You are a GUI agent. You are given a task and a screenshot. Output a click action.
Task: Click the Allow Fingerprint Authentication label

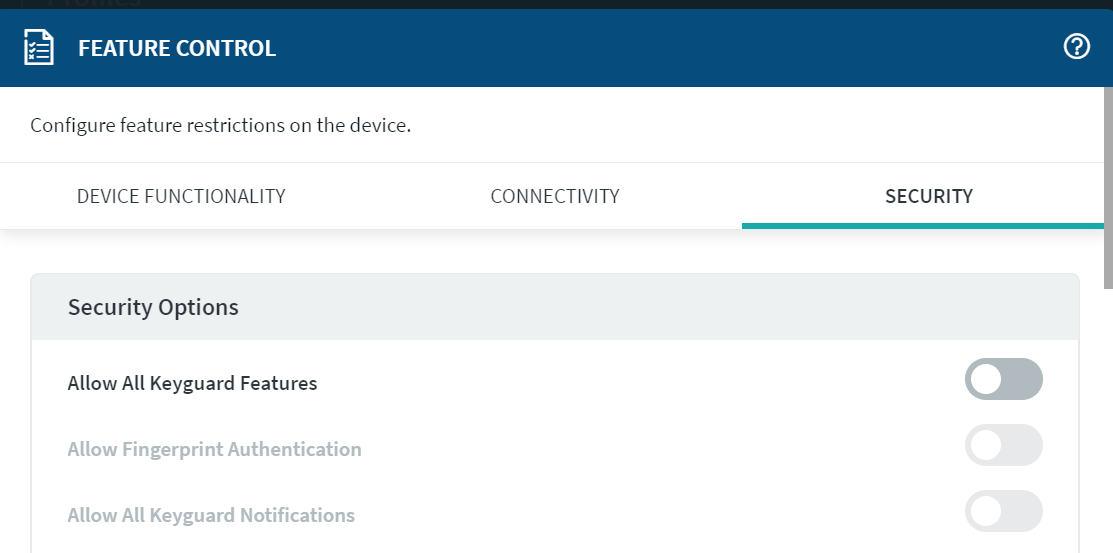pos(214,449)
